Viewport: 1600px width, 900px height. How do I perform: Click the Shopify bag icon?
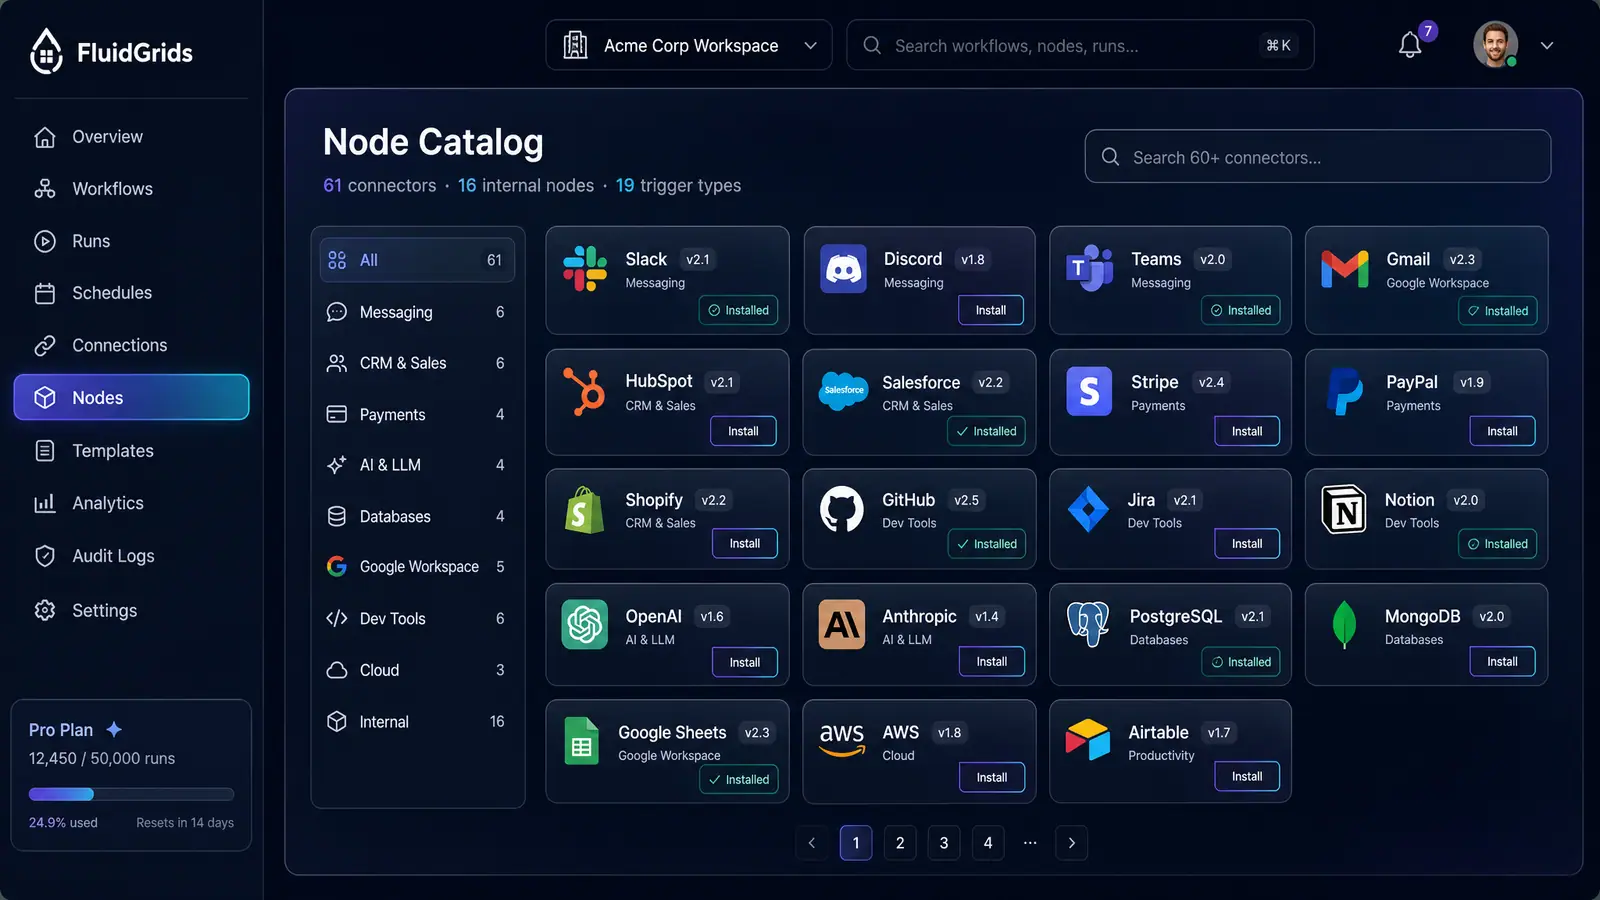(584, 510)
